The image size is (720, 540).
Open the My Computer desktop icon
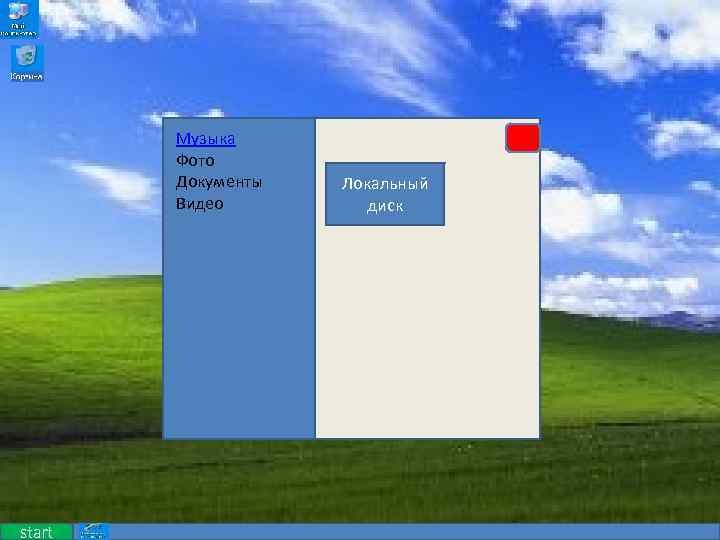pos(19,18)
